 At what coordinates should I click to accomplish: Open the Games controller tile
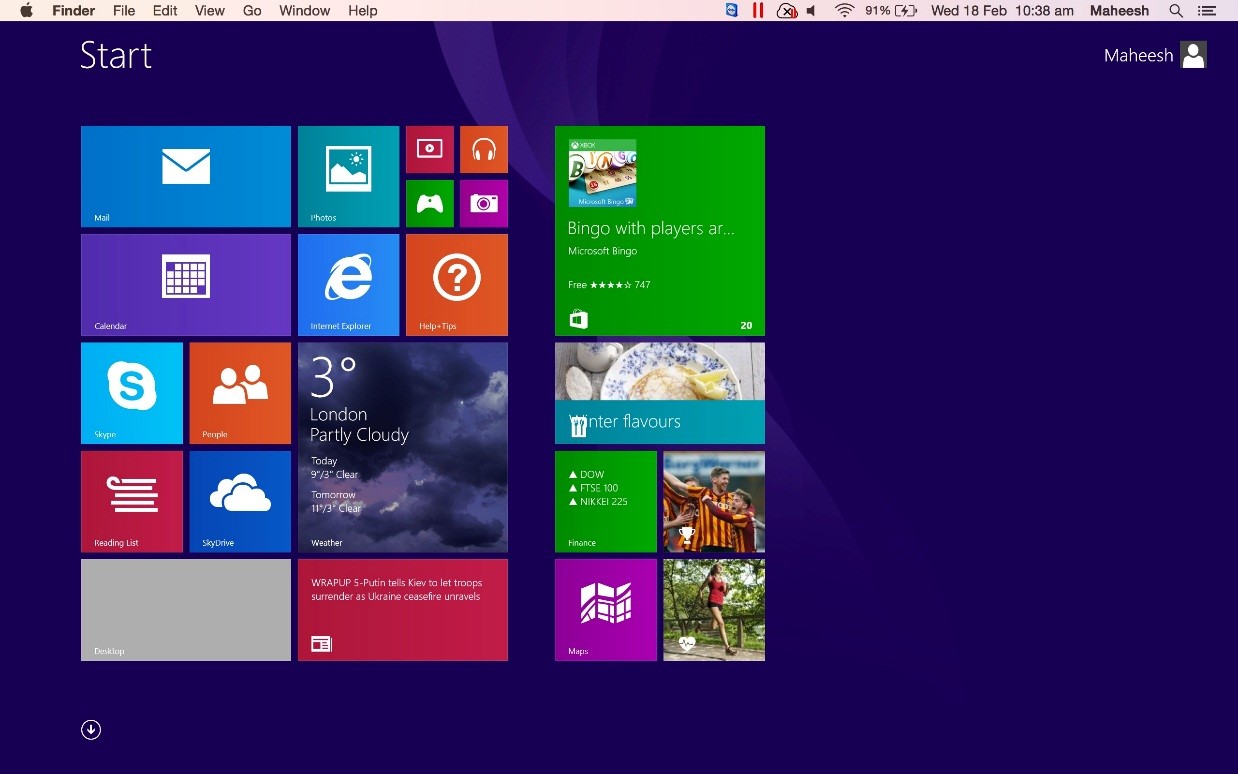(430, 204)
